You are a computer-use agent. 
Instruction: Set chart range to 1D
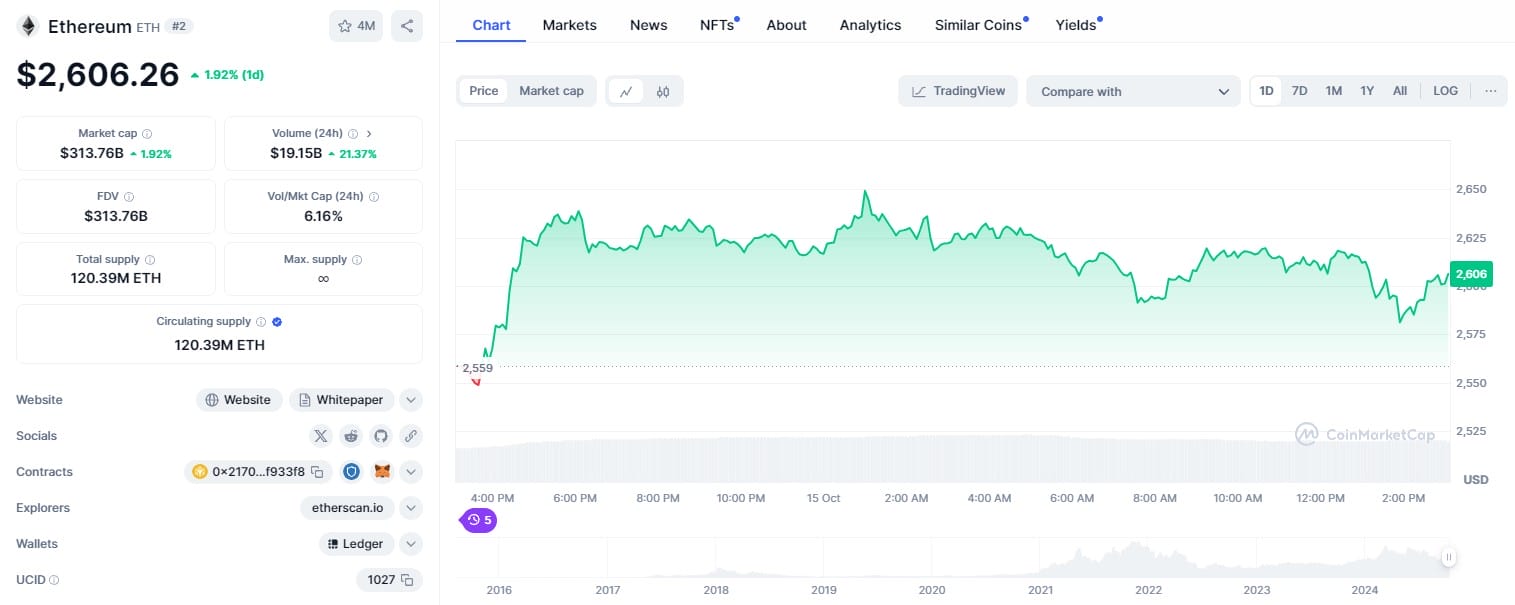coord(1266,91)
